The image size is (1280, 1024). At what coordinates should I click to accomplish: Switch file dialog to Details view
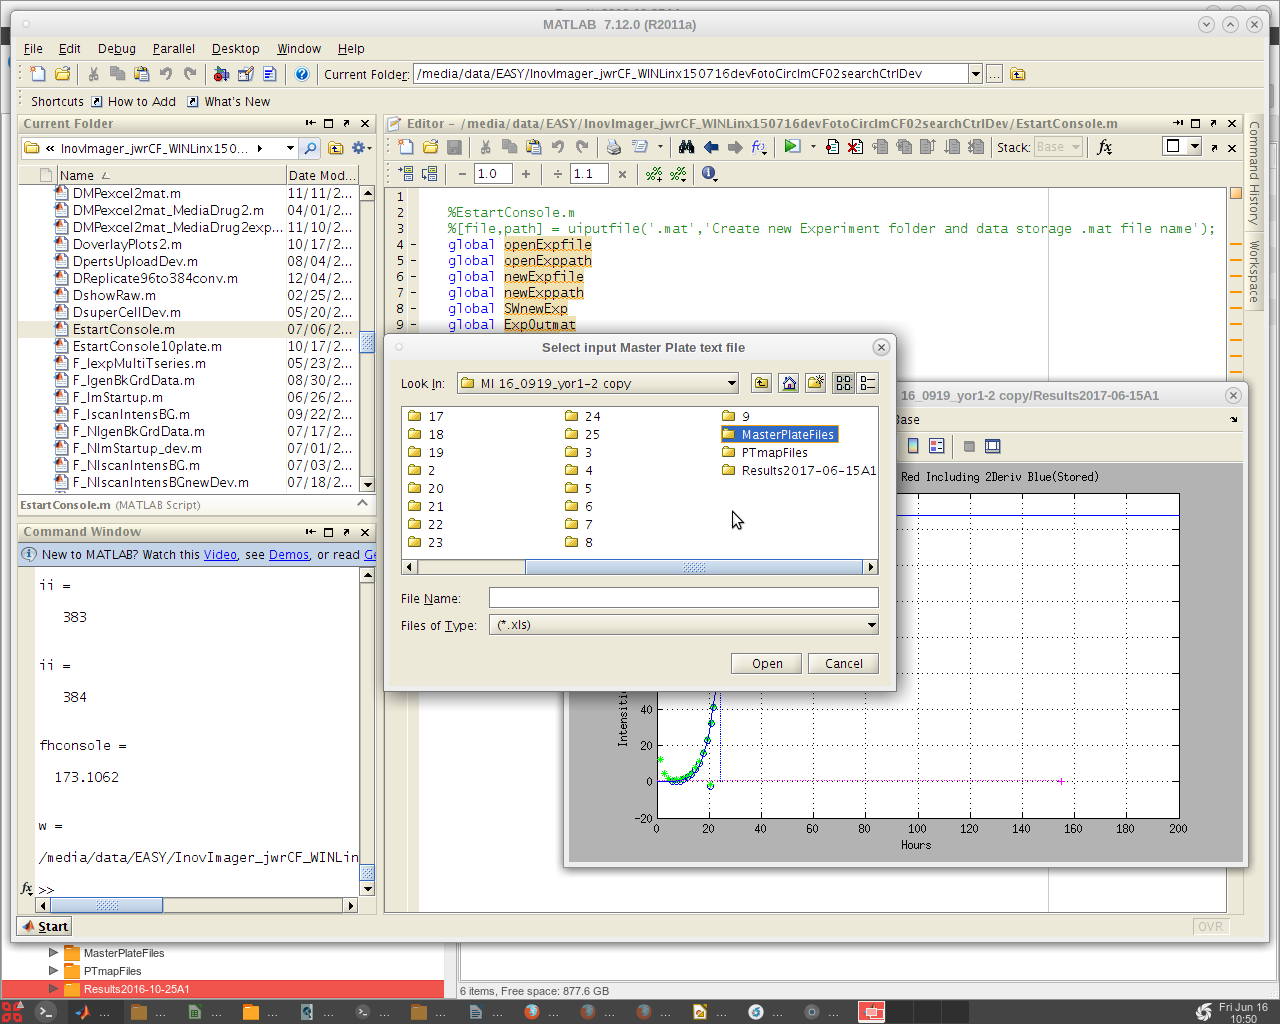[868, 383]
